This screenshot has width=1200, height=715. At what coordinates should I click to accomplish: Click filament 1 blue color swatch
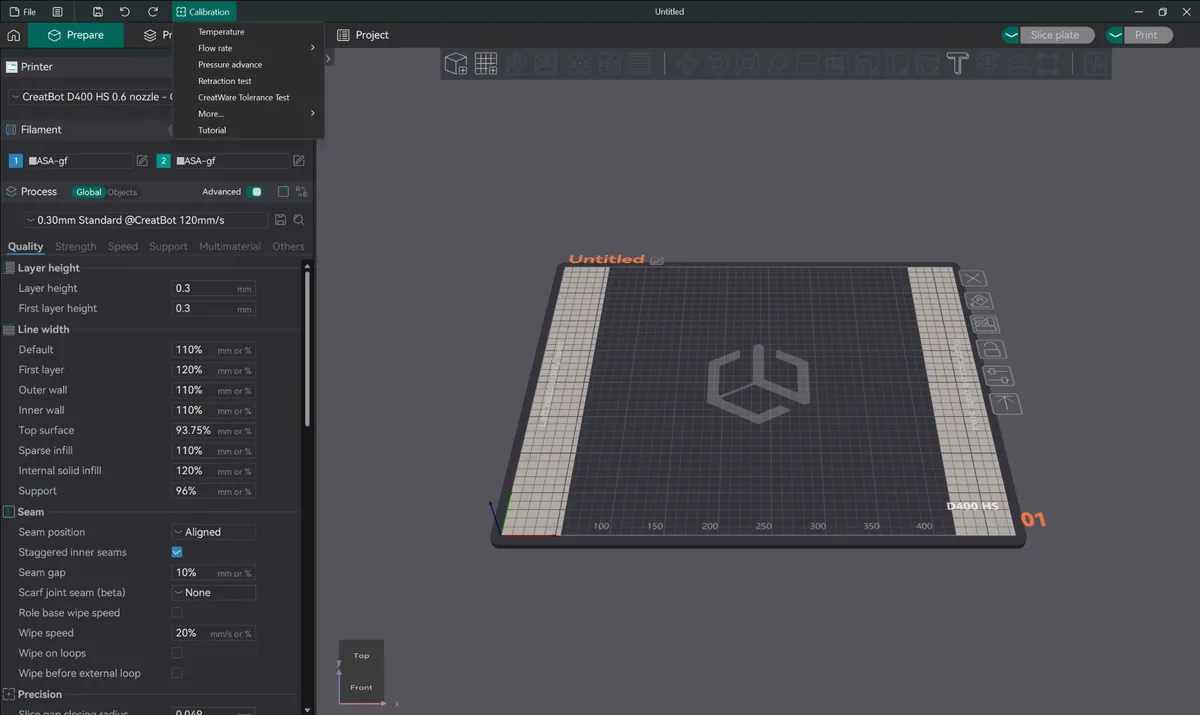pos(15,161)
